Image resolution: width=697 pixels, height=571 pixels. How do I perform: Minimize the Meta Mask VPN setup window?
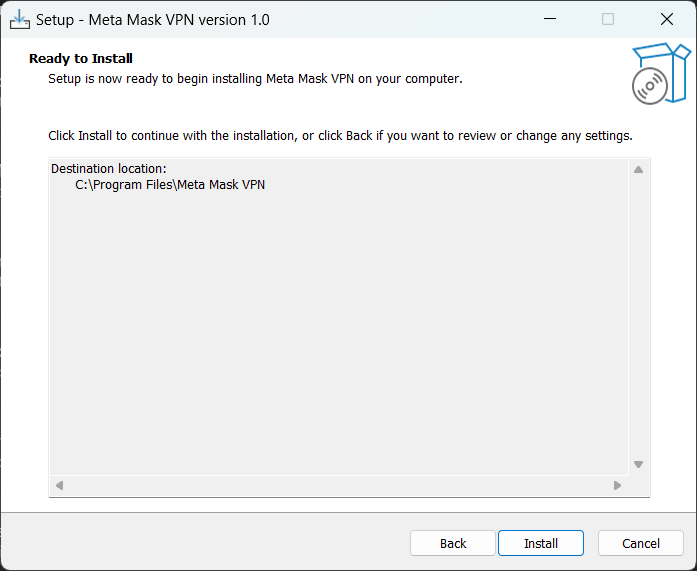pos(550,19)
